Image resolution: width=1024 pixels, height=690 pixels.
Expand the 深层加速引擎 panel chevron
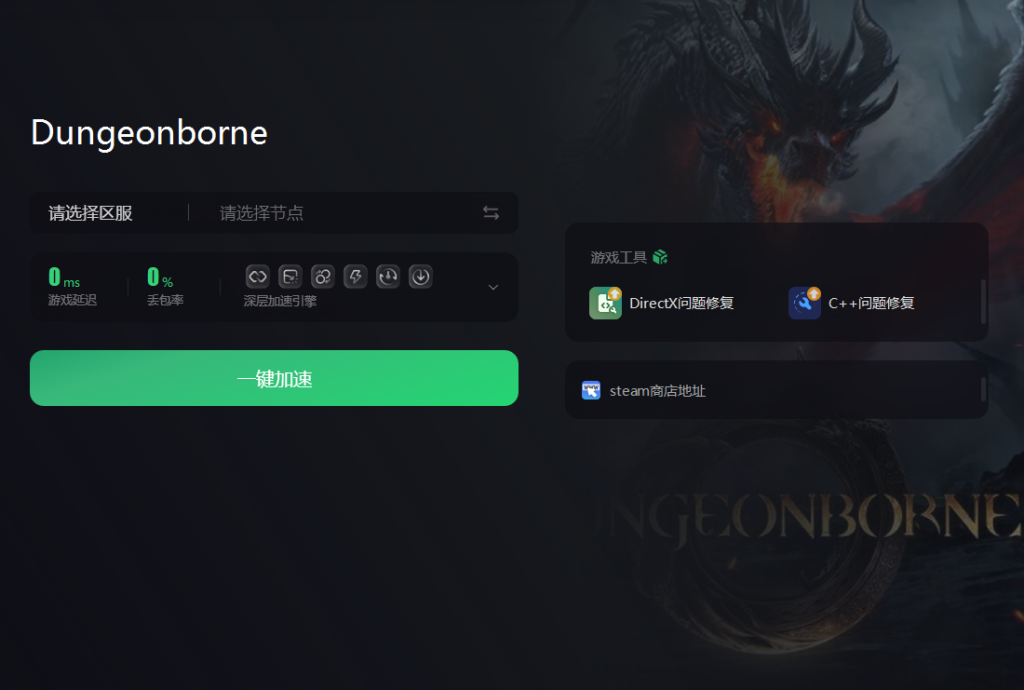pyautogui.click(x=494, y=287)
